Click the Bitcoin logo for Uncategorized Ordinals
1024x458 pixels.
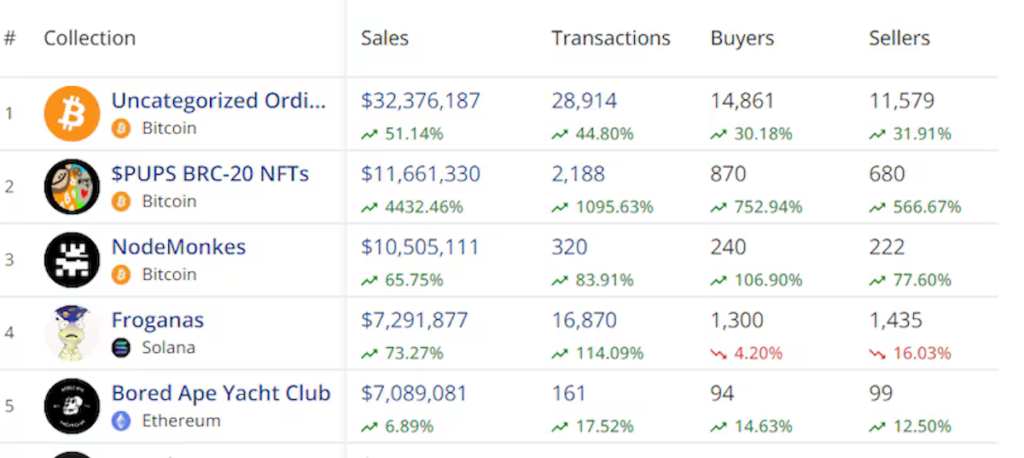(x=72, y=114)
